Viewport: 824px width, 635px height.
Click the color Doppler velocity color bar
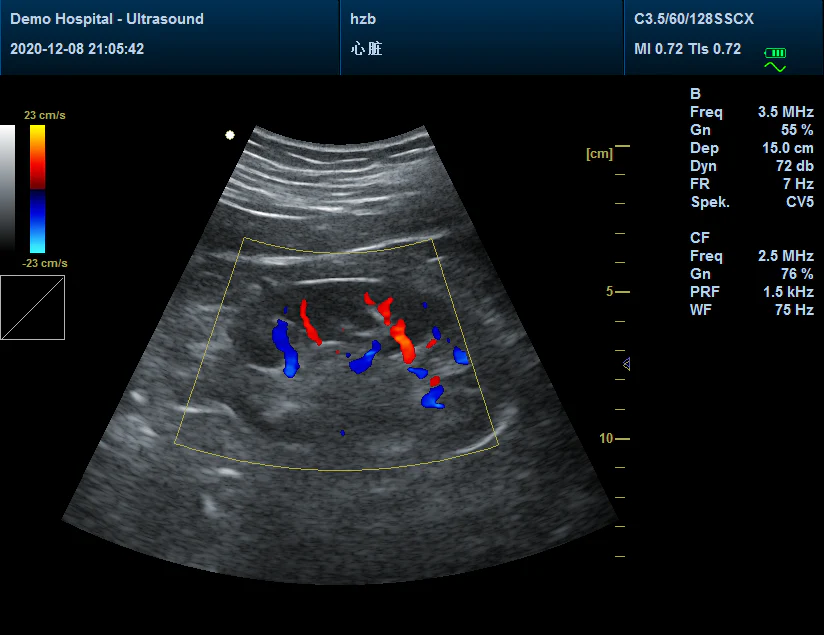pyautogui.click(x=37, y=189)
